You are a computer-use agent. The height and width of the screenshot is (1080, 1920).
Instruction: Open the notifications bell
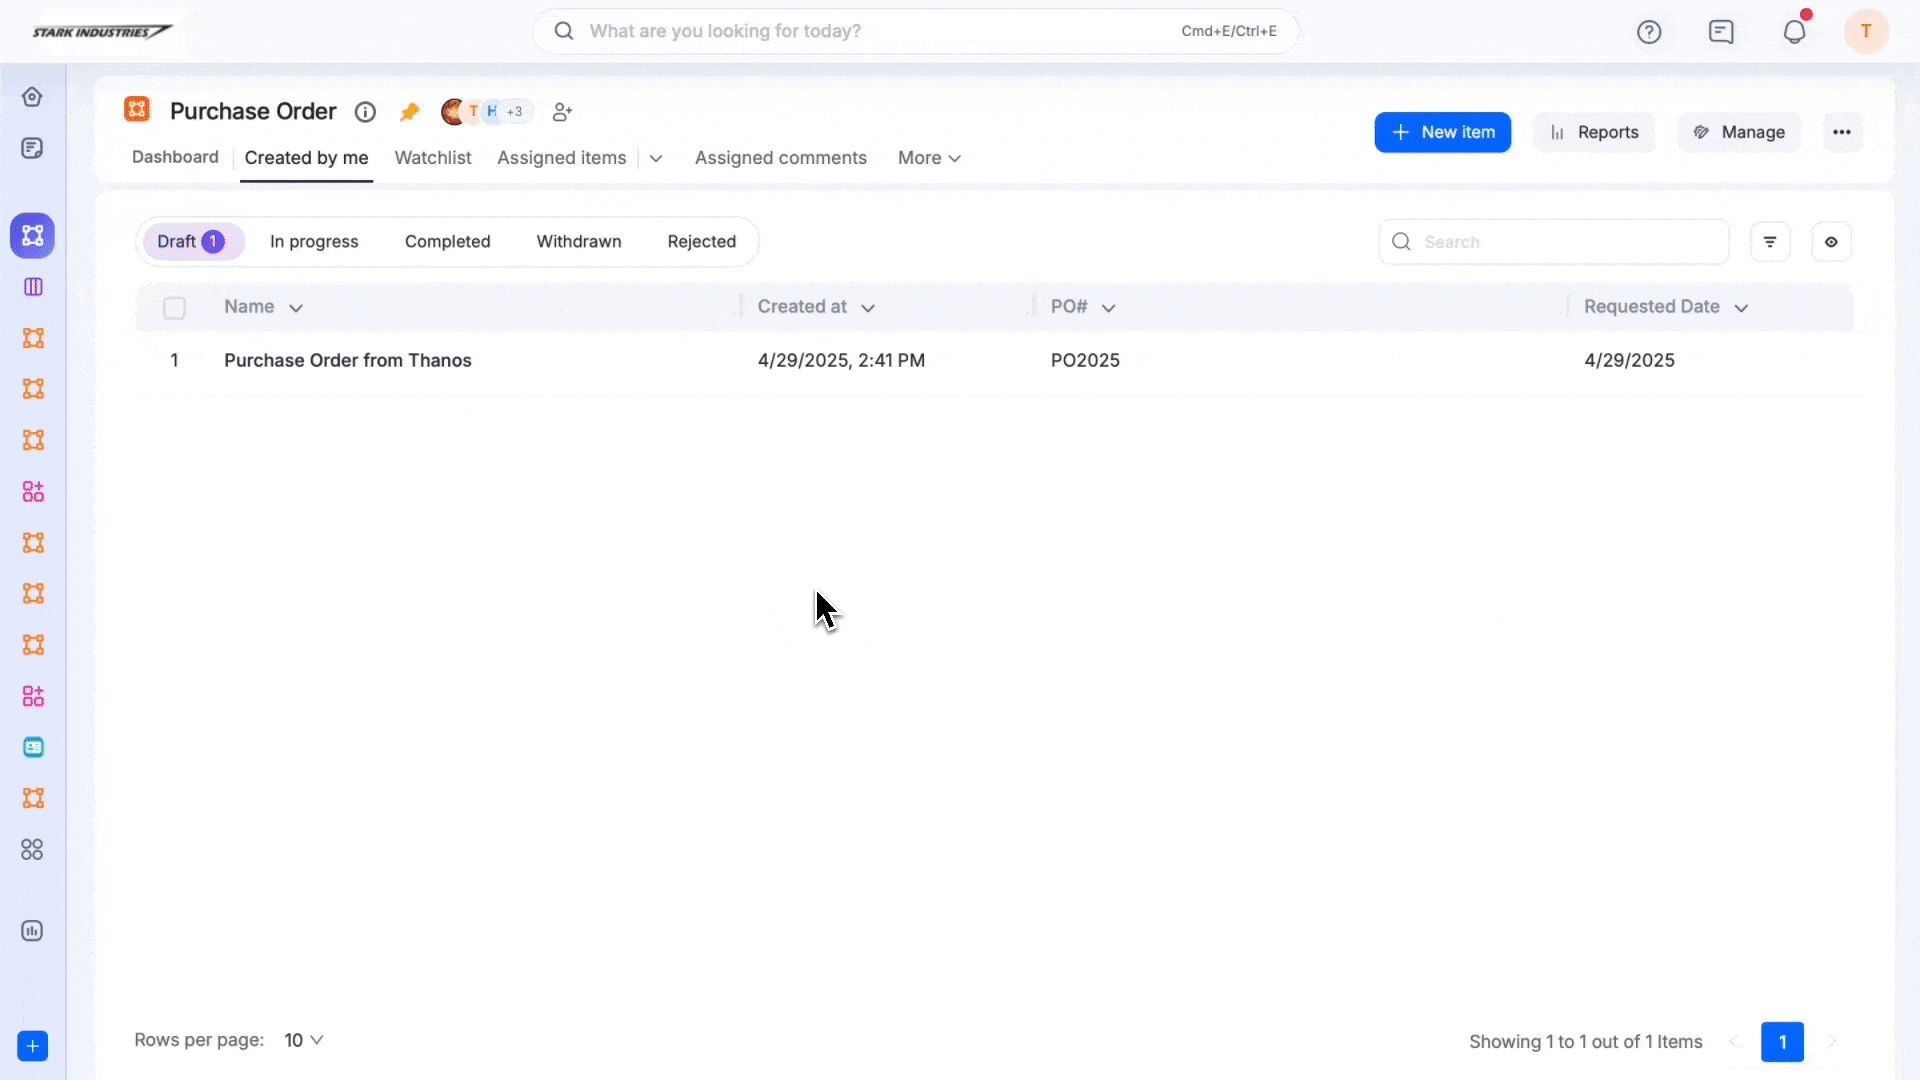1795,32
